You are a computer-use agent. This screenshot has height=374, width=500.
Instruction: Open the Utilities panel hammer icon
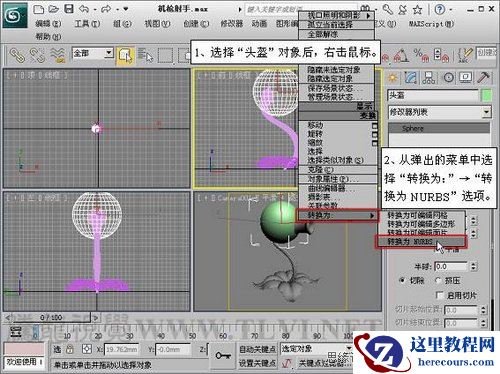484,78
